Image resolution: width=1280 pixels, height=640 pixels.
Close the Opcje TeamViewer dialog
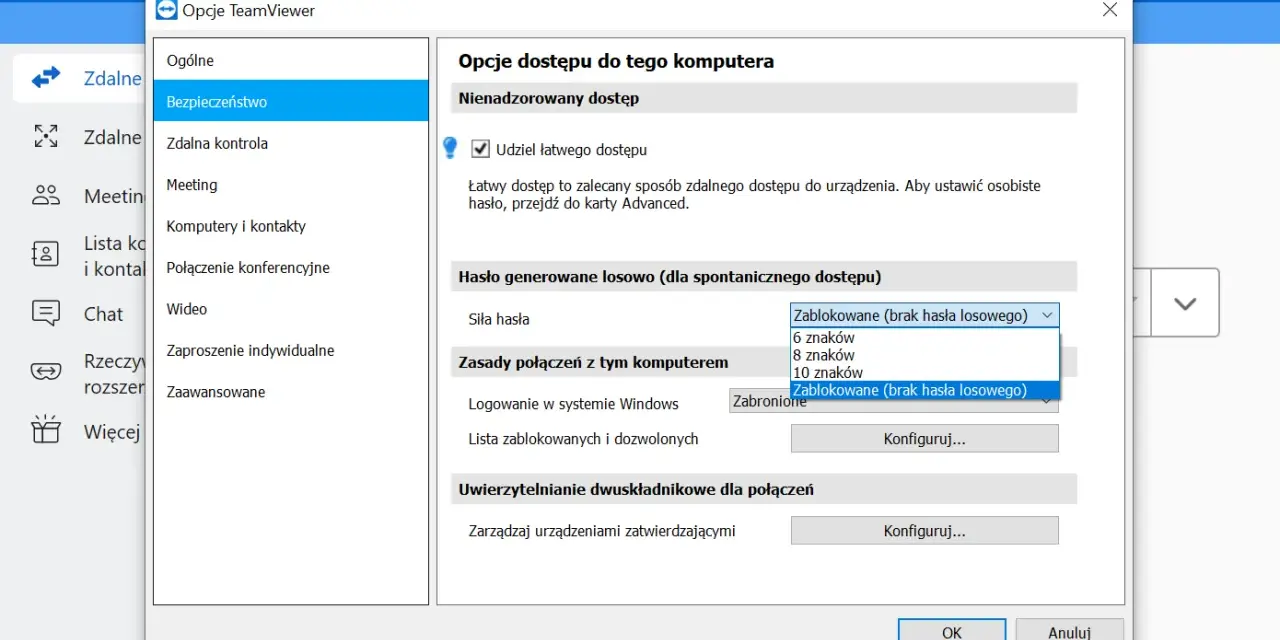[x=1109, y=10]
